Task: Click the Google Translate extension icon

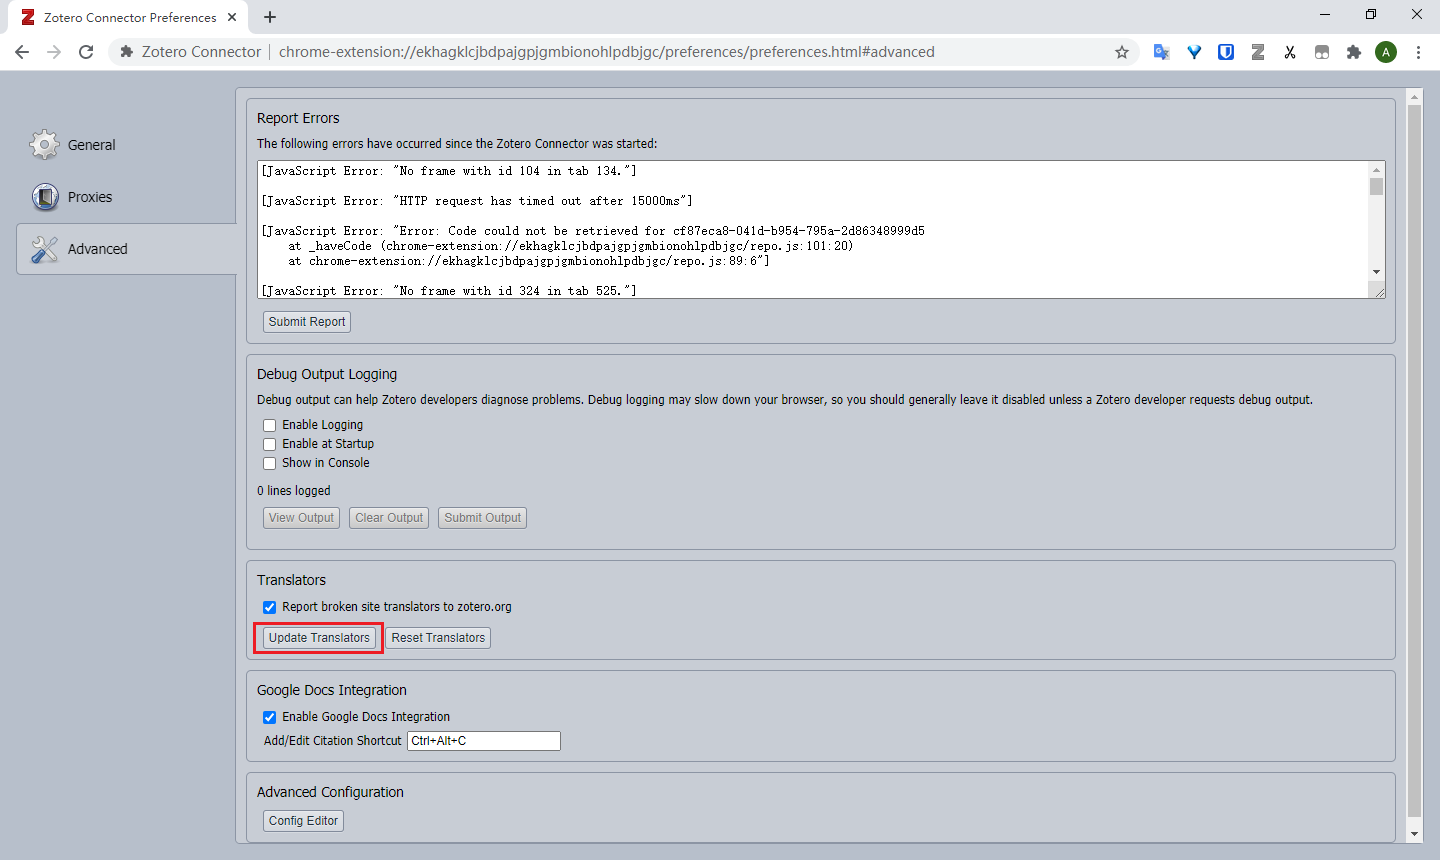Action: 1161,52
